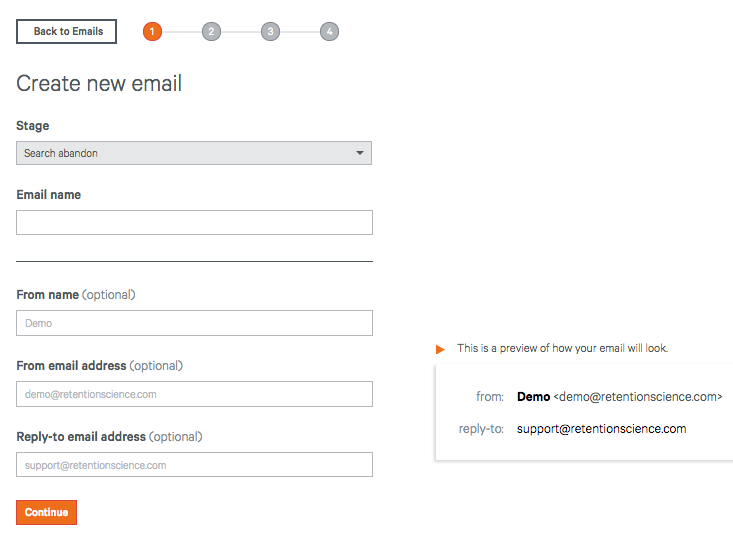
Task: Focus the From name field showing Demo
Action: (194, 323)
